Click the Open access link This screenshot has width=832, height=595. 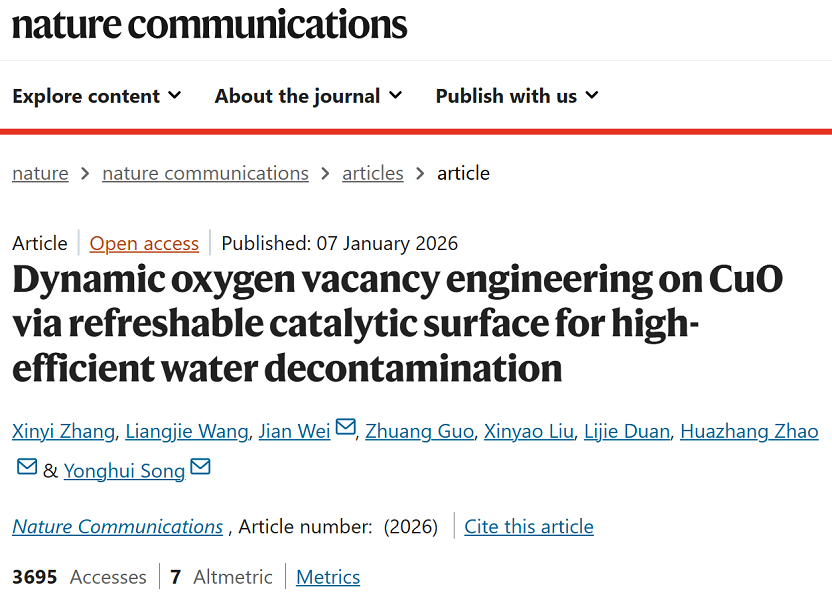[x=144, y=243]
